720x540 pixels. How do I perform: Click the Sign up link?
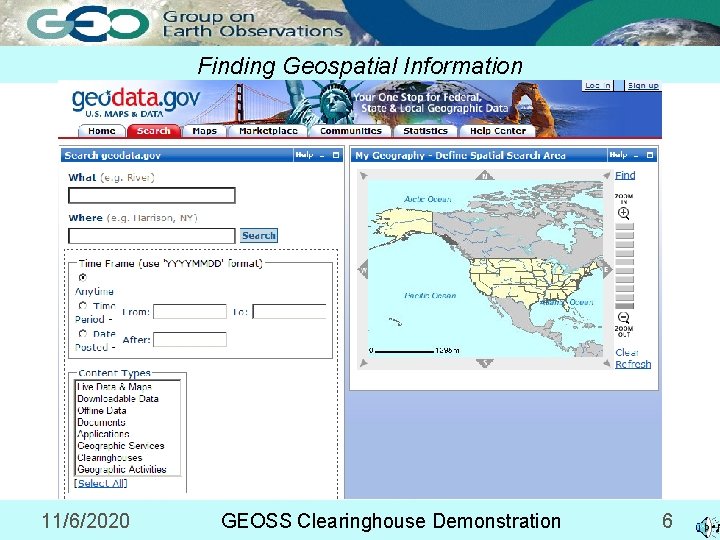[643, 85]
